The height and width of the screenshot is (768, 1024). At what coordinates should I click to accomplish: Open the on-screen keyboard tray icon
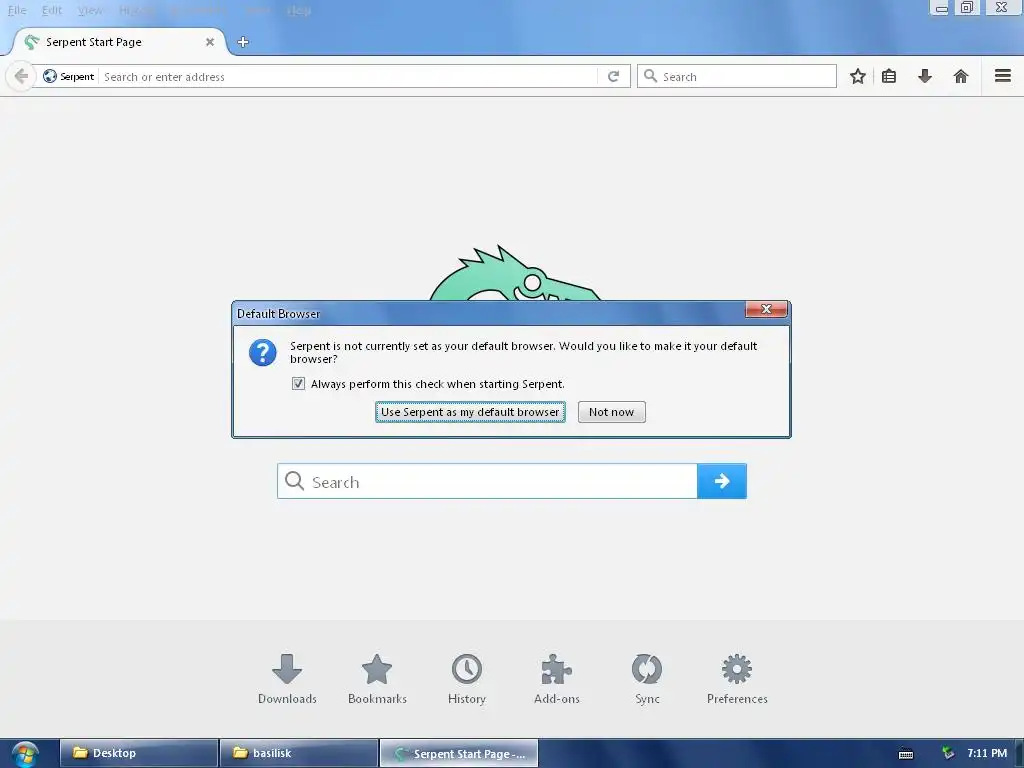pyautogui.click(x=906, y=754)
